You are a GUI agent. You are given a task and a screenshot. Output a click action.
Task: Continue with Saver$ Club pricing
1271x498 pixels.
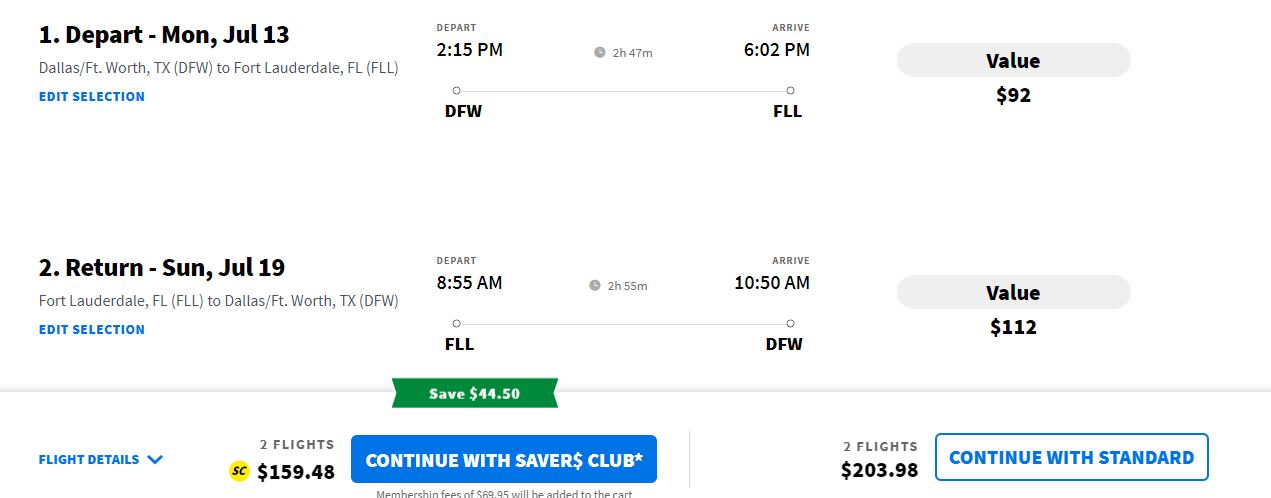pos(504,460)
